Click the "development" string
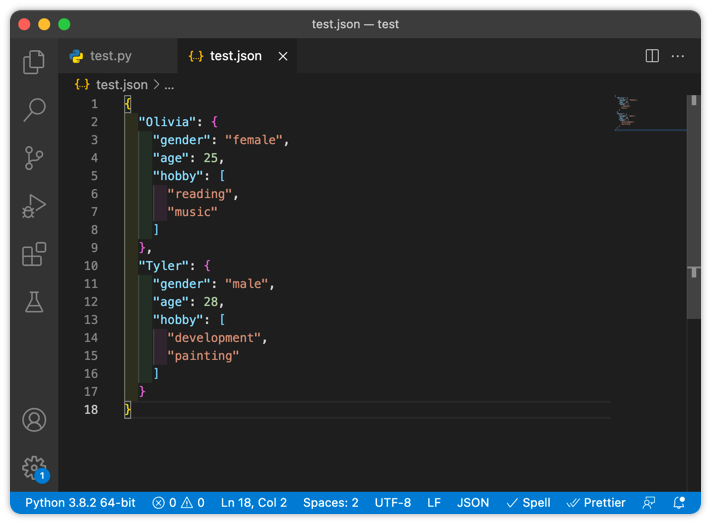 pos(214,338)
